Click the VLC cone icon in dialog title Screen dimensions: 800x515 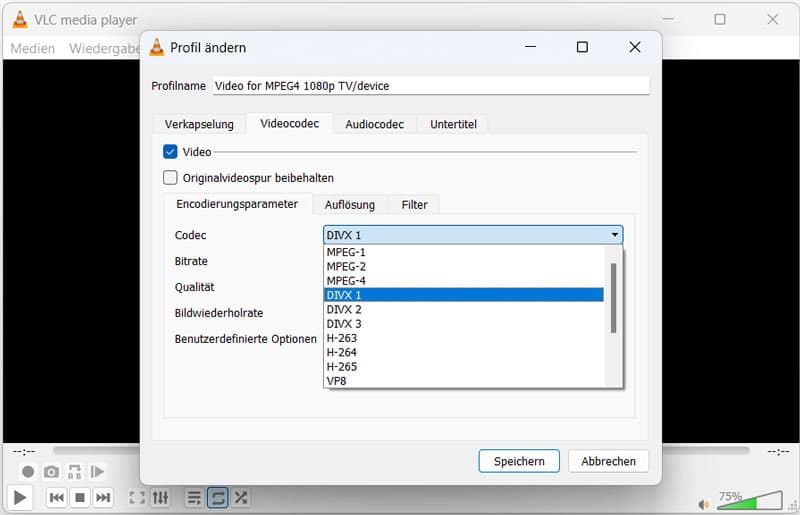tap(157, 47)
